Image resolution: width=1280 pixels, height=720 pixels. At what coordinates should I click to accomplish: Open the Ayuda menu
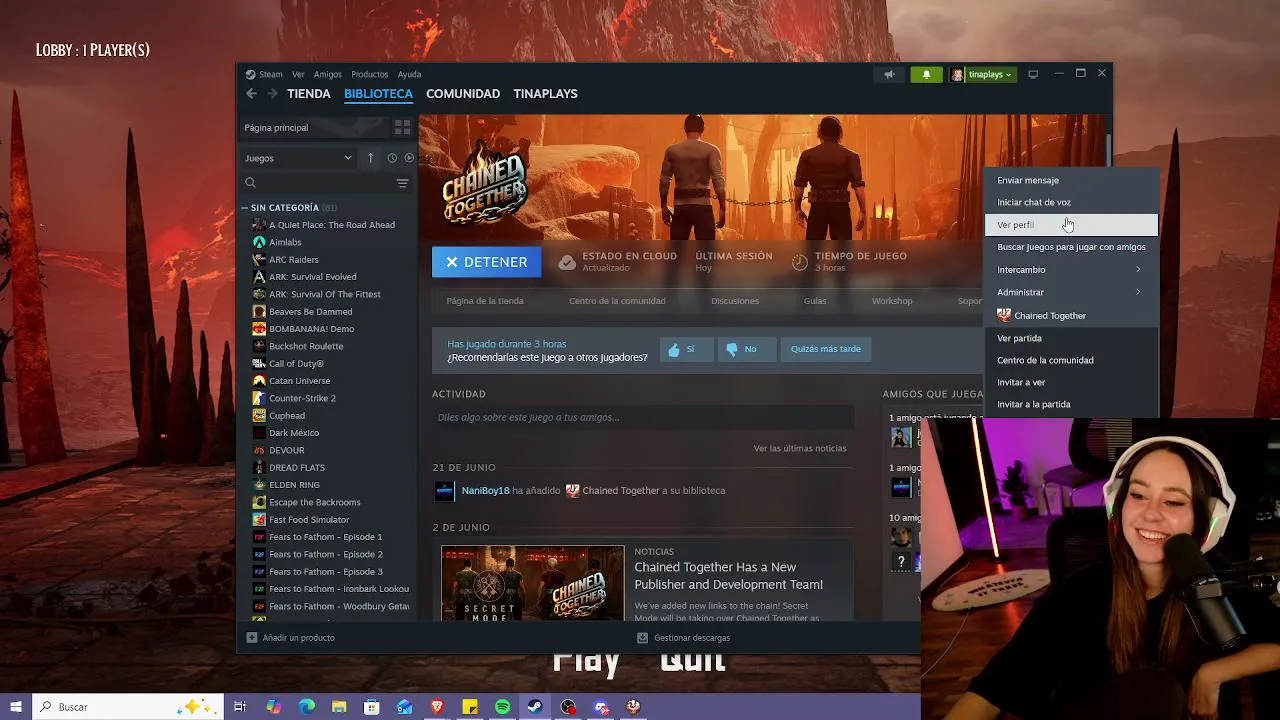click(409, 74)
